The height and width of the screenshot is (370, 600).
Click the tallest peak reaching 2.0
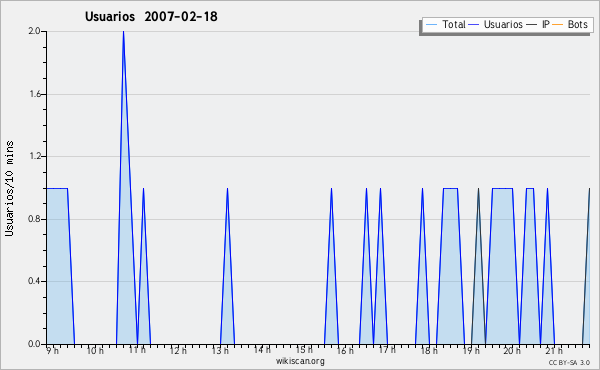[x=123, y=32]
